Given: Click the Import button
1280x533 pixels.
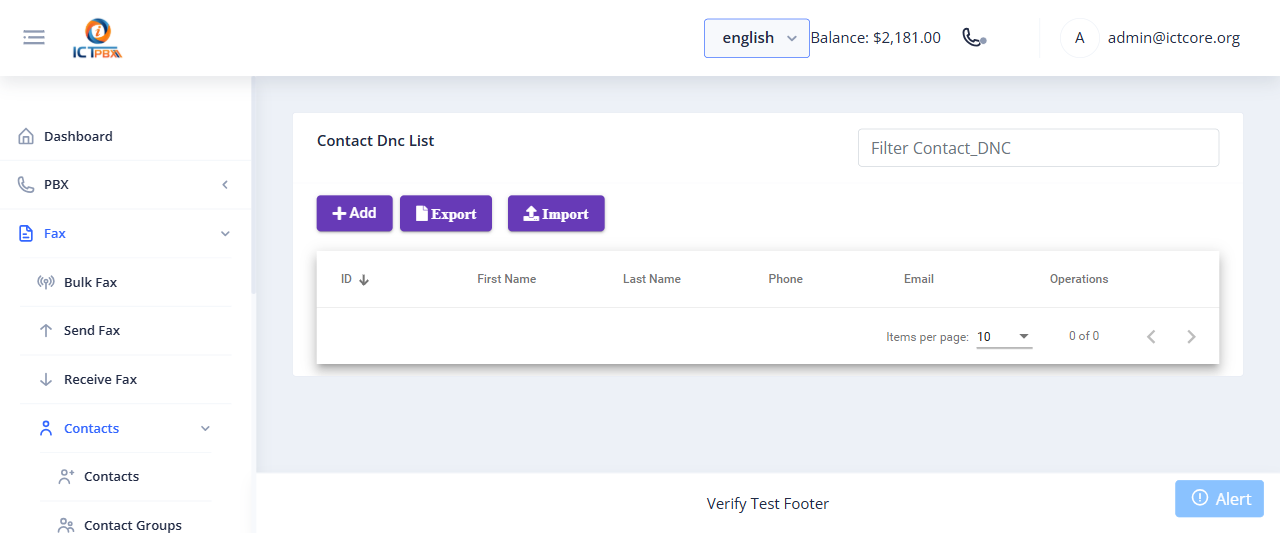Looking at the screenshot, I should [x=556, y=213].
